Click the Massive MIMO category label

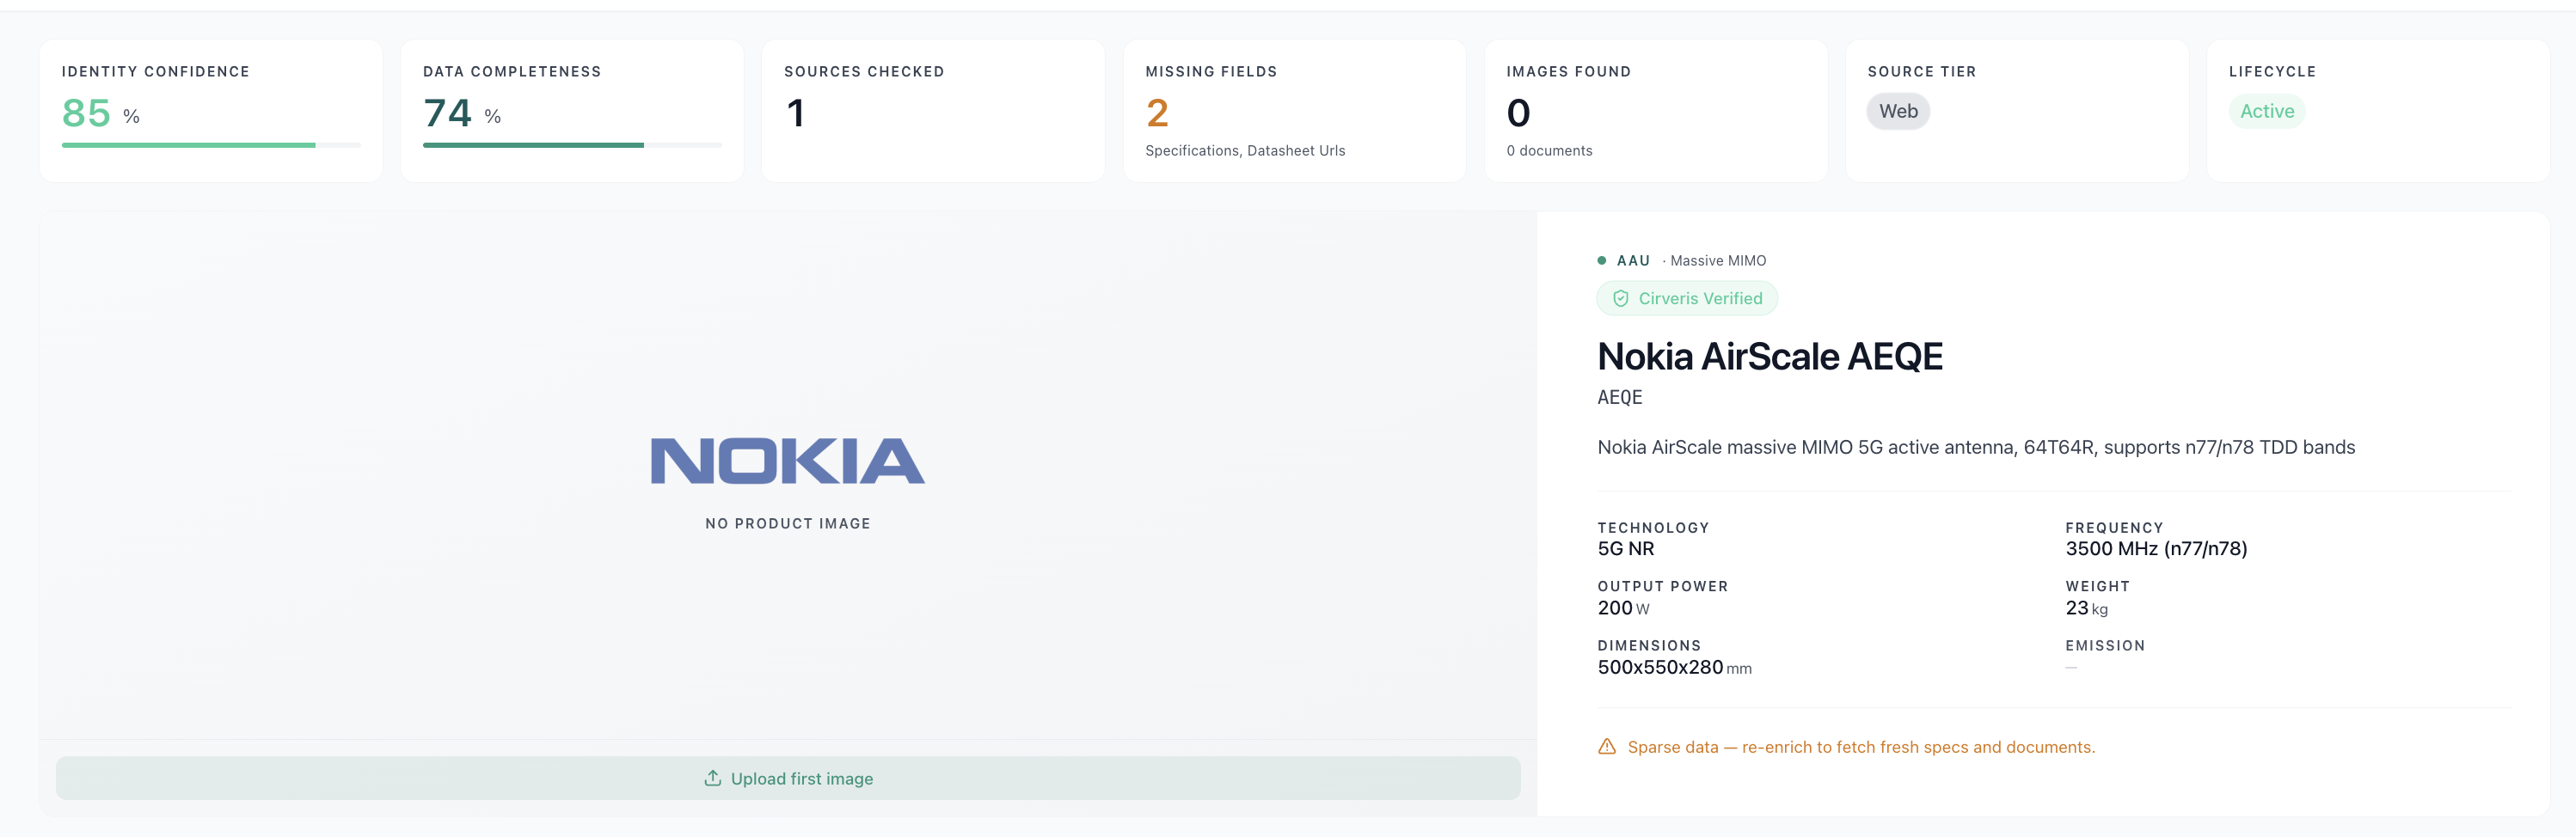click(1717, 261)
